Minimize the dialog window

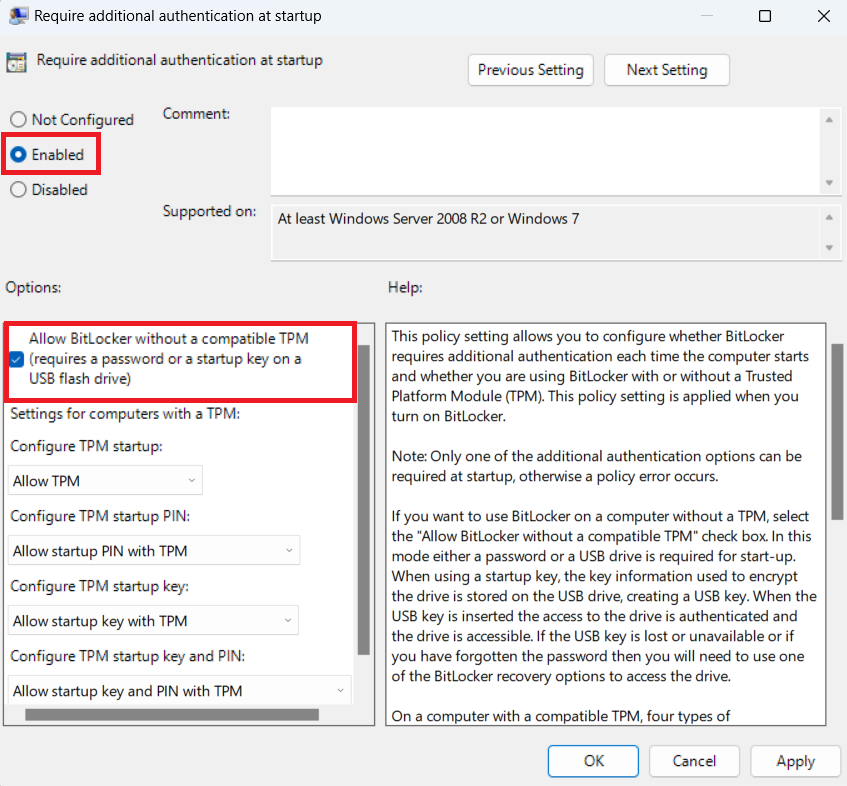(707, 16)
